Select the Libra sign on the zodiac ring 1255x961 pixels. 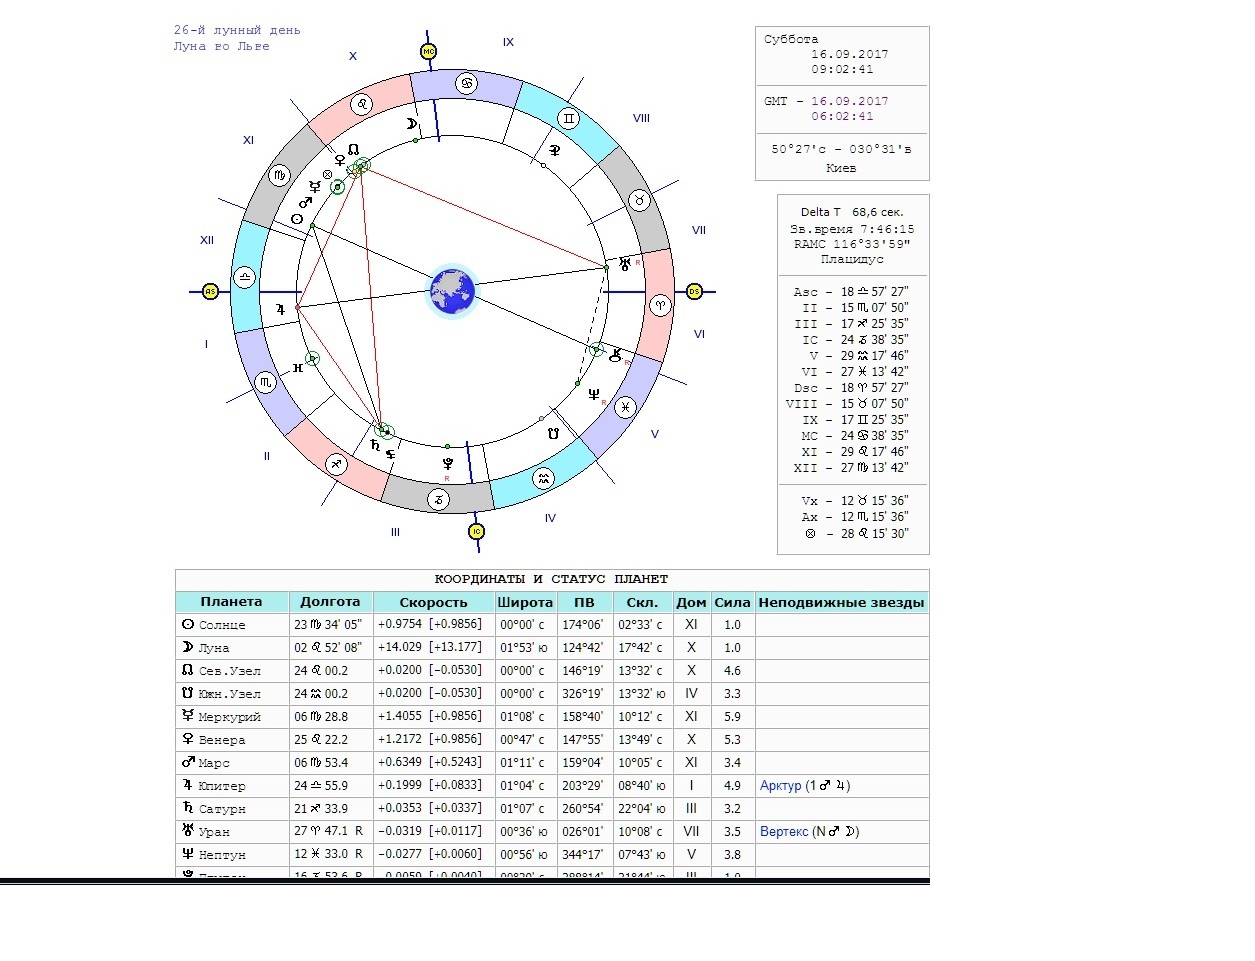coord(245,277)
